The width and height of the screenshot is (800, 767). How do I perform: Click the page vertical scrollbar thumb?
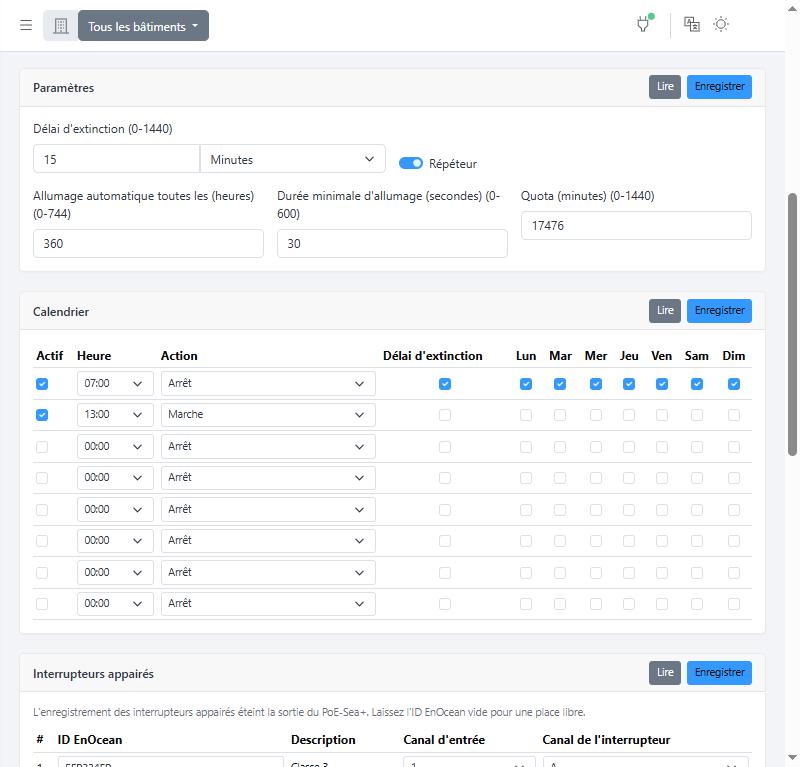click(x=792, y=324)
